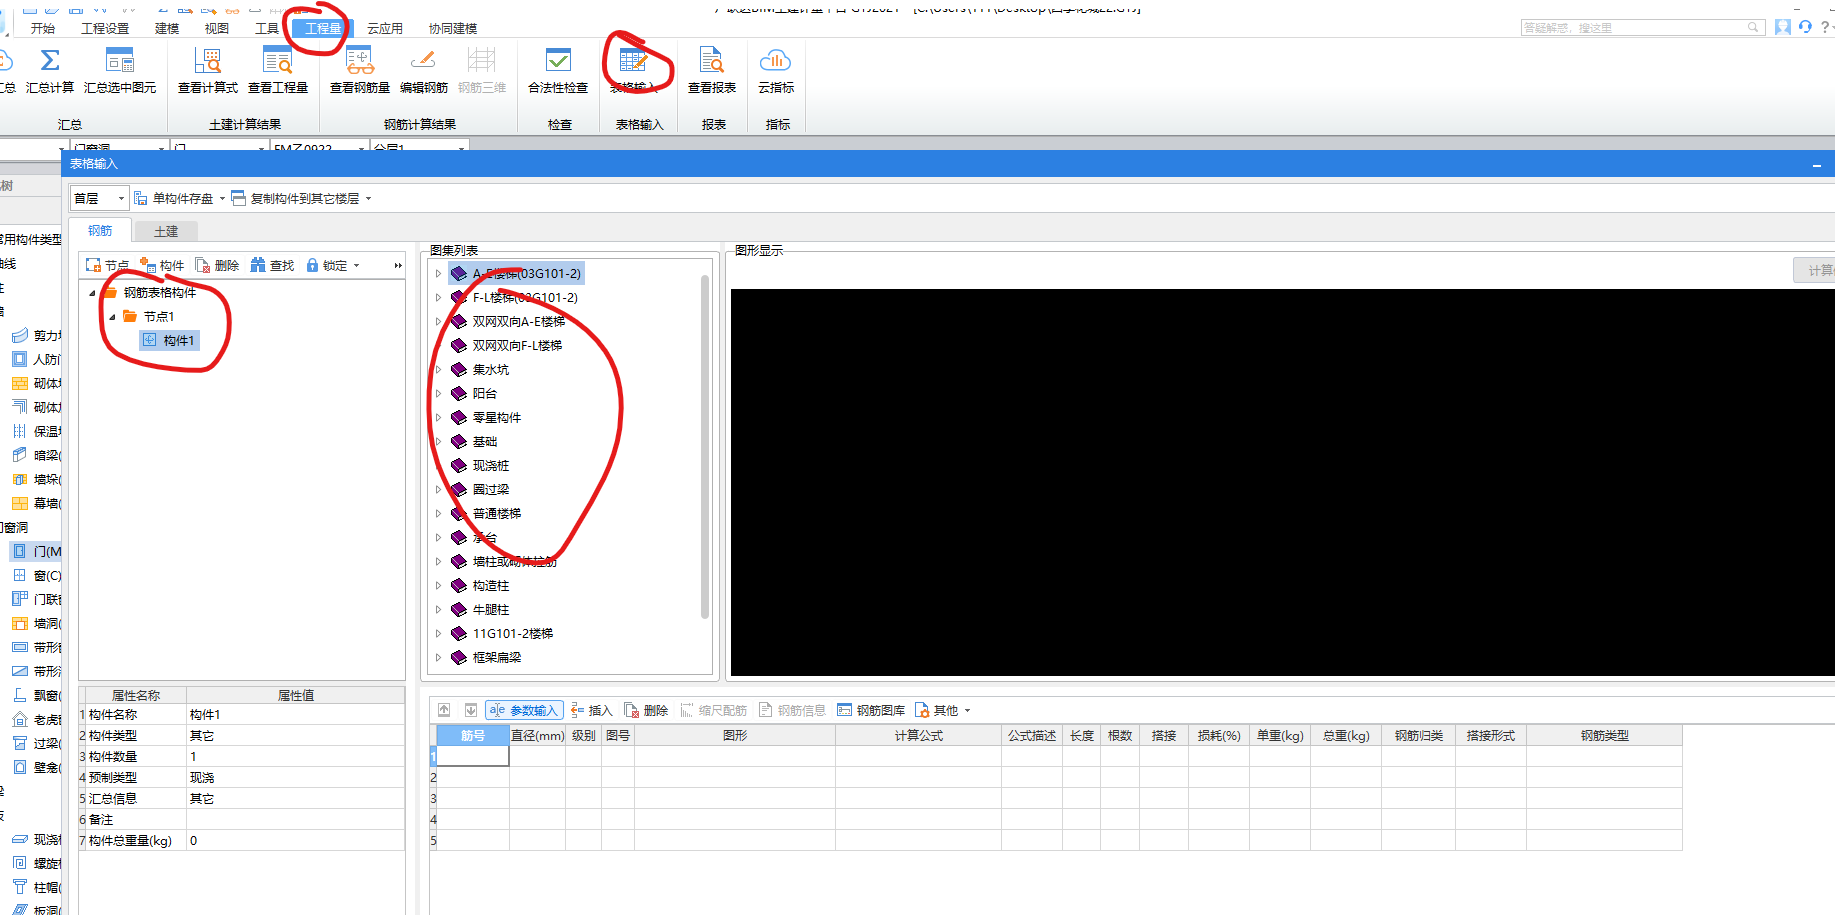Image resolution: width=1835 pixels, height=915 pixels.
Task: Switch to the 协同建模 ribbon tab
Action: point(453,28)
